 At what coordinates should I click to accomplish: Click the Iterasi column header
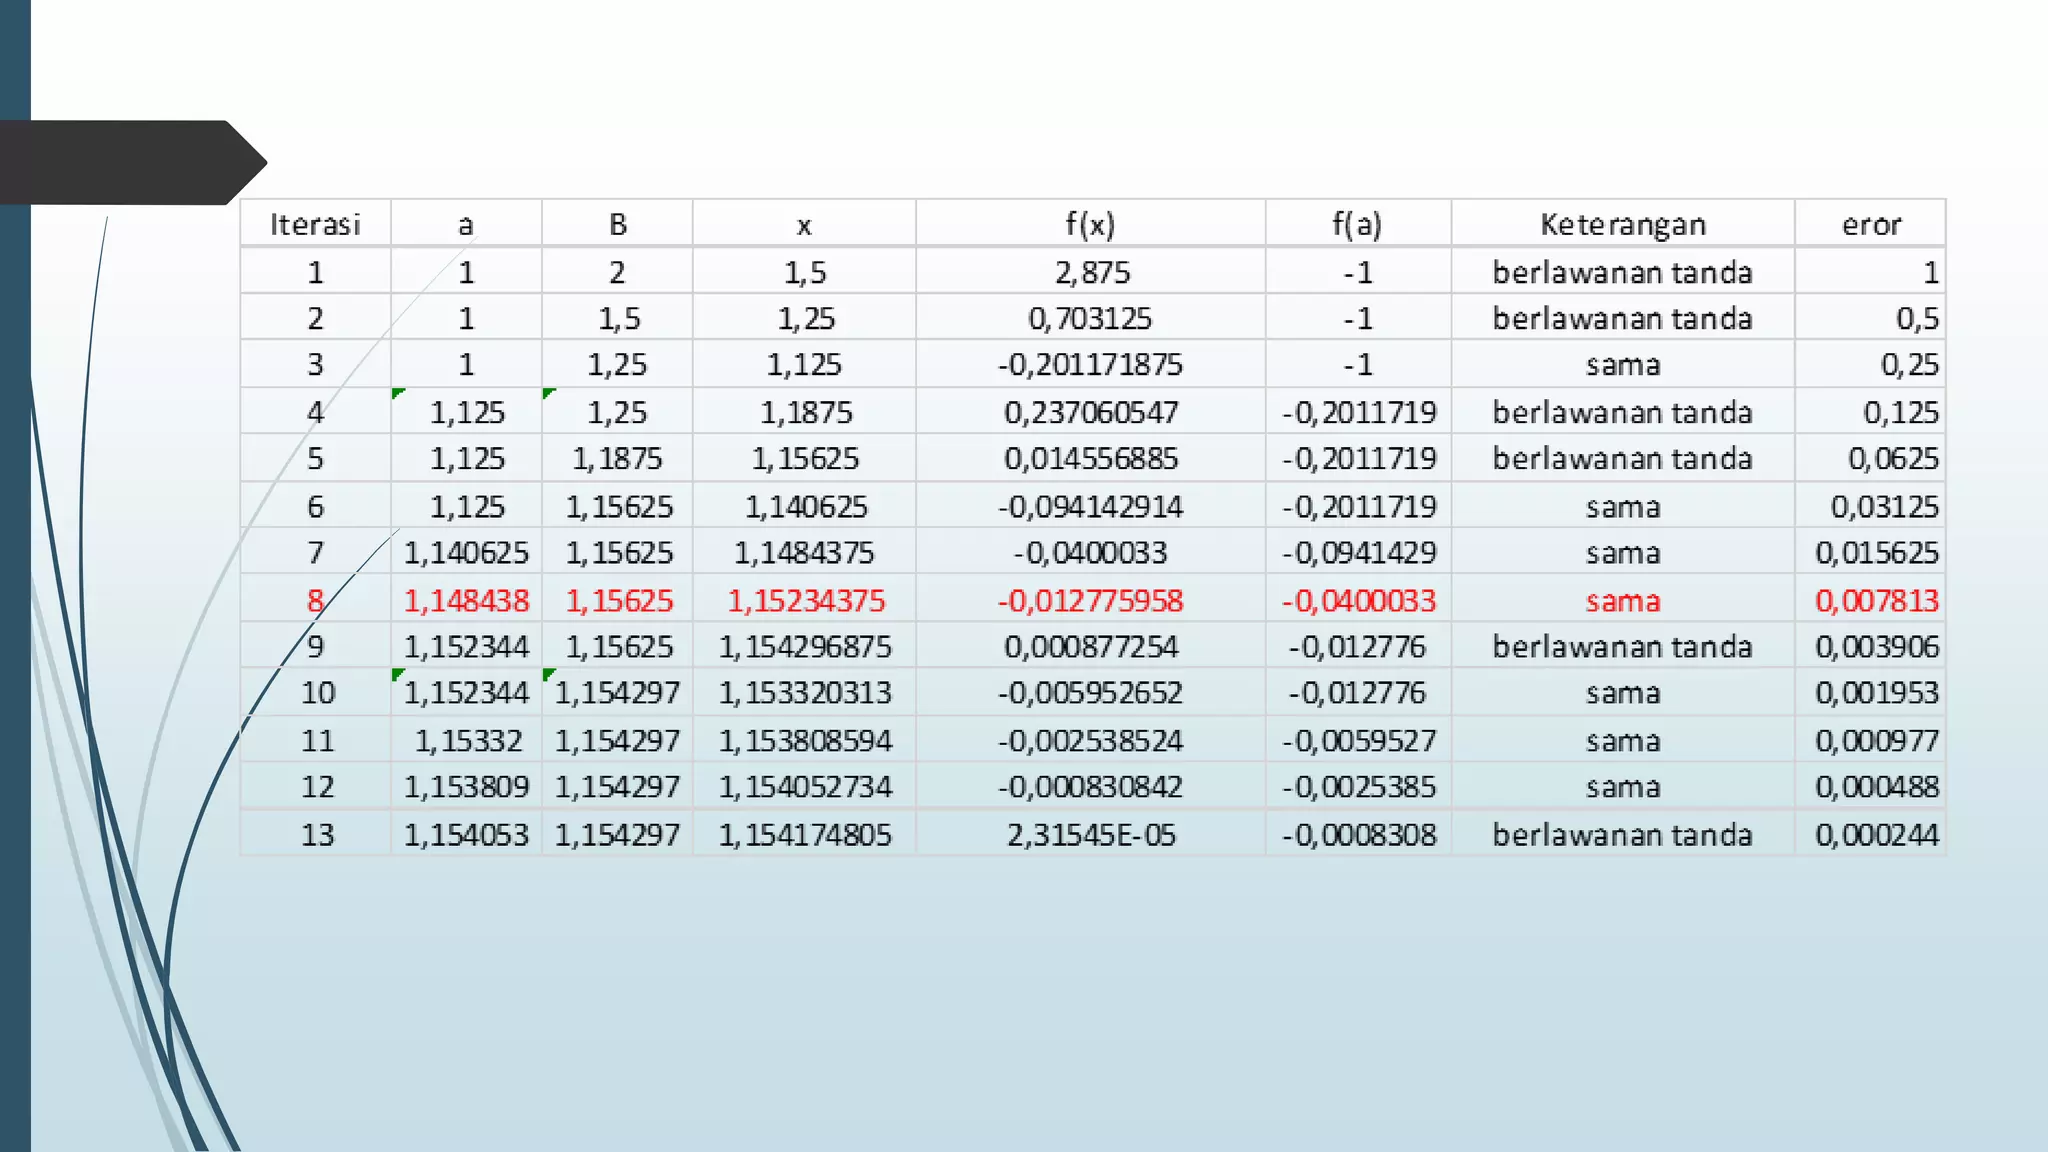[315, 224]
